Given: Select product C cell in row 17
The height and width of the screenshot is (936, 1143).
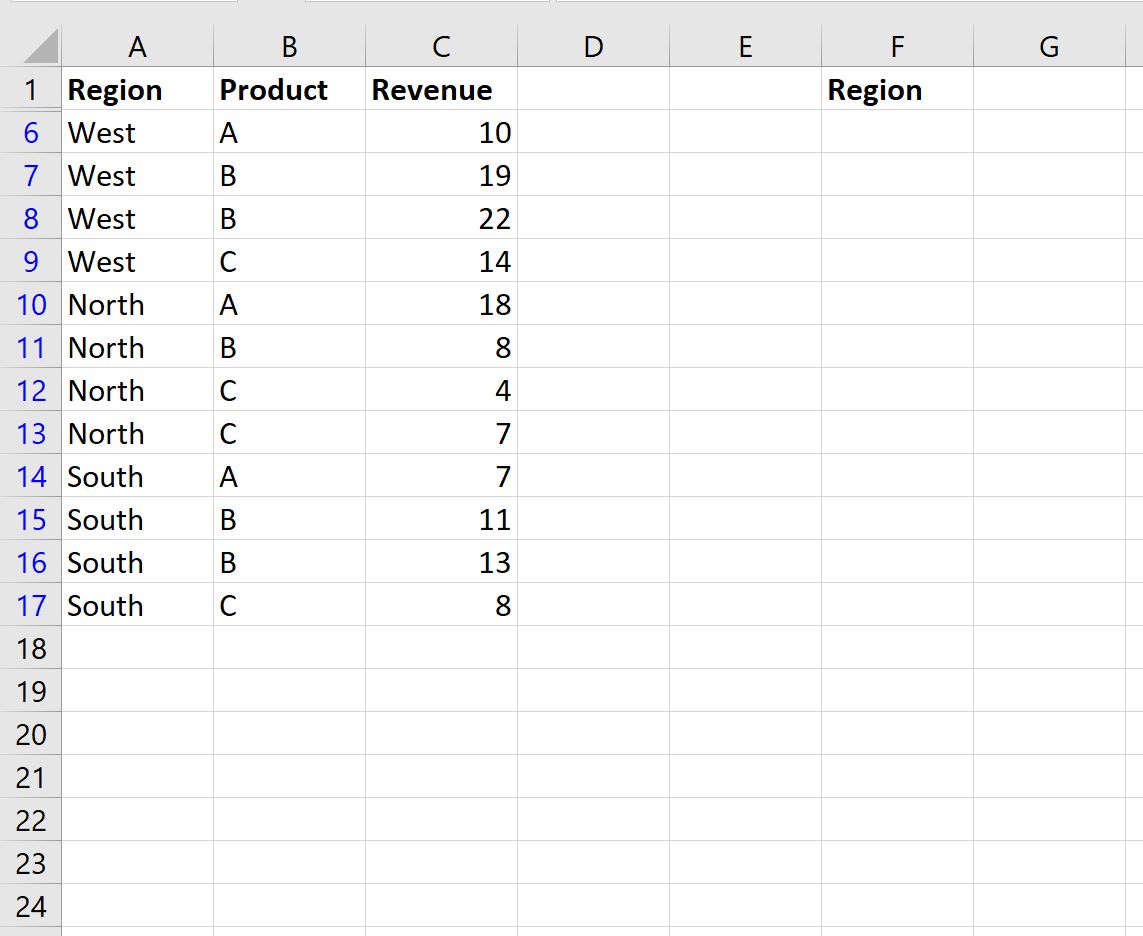Looking at the screenshot, I should click(x=289, y=605).
